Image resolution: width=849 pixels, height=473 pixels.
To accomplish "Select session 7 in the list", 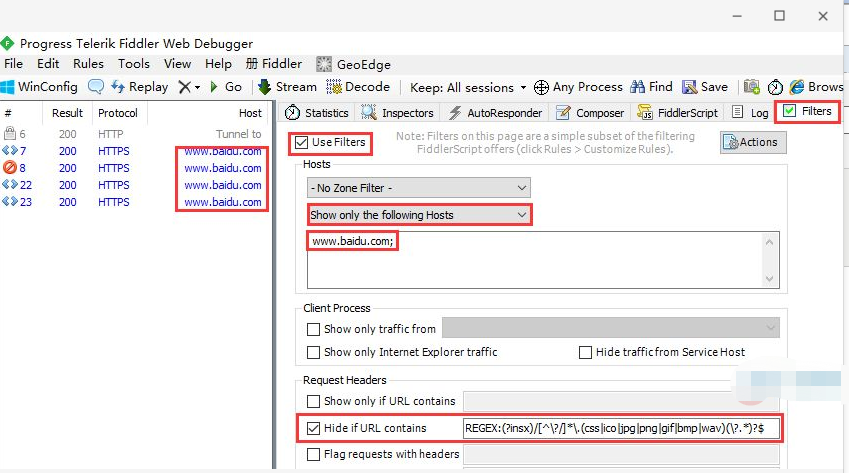I will click(x=134, y=151).
